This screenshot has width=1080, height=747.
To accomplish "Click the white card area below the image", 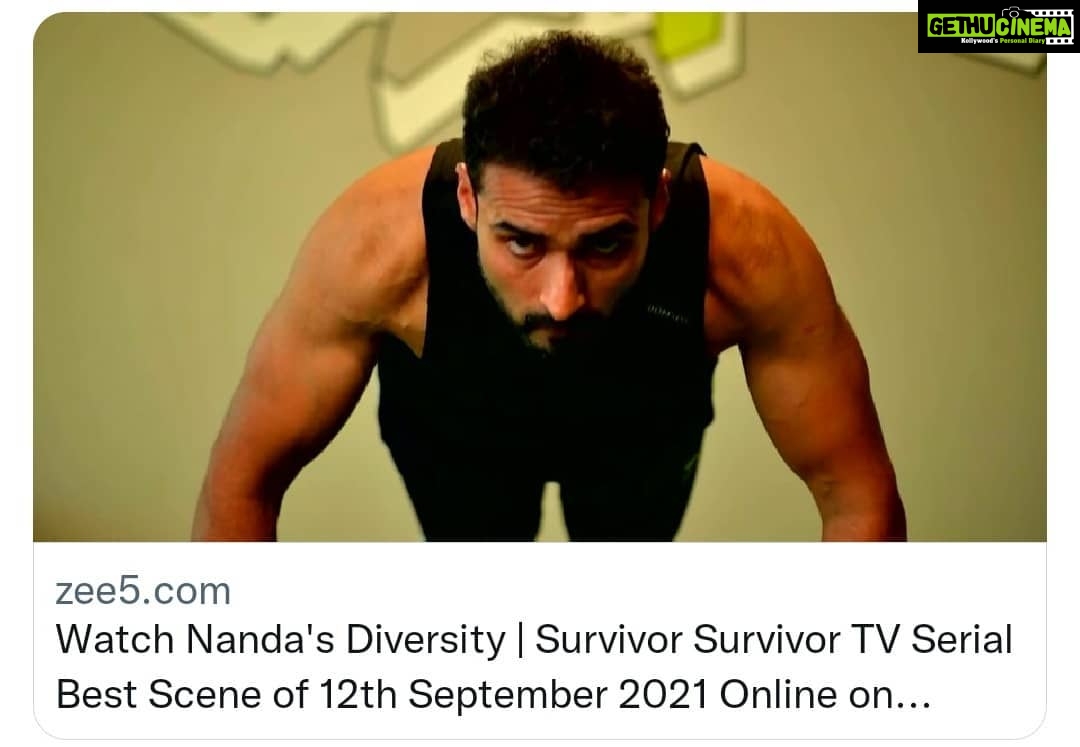I will 539,640.
